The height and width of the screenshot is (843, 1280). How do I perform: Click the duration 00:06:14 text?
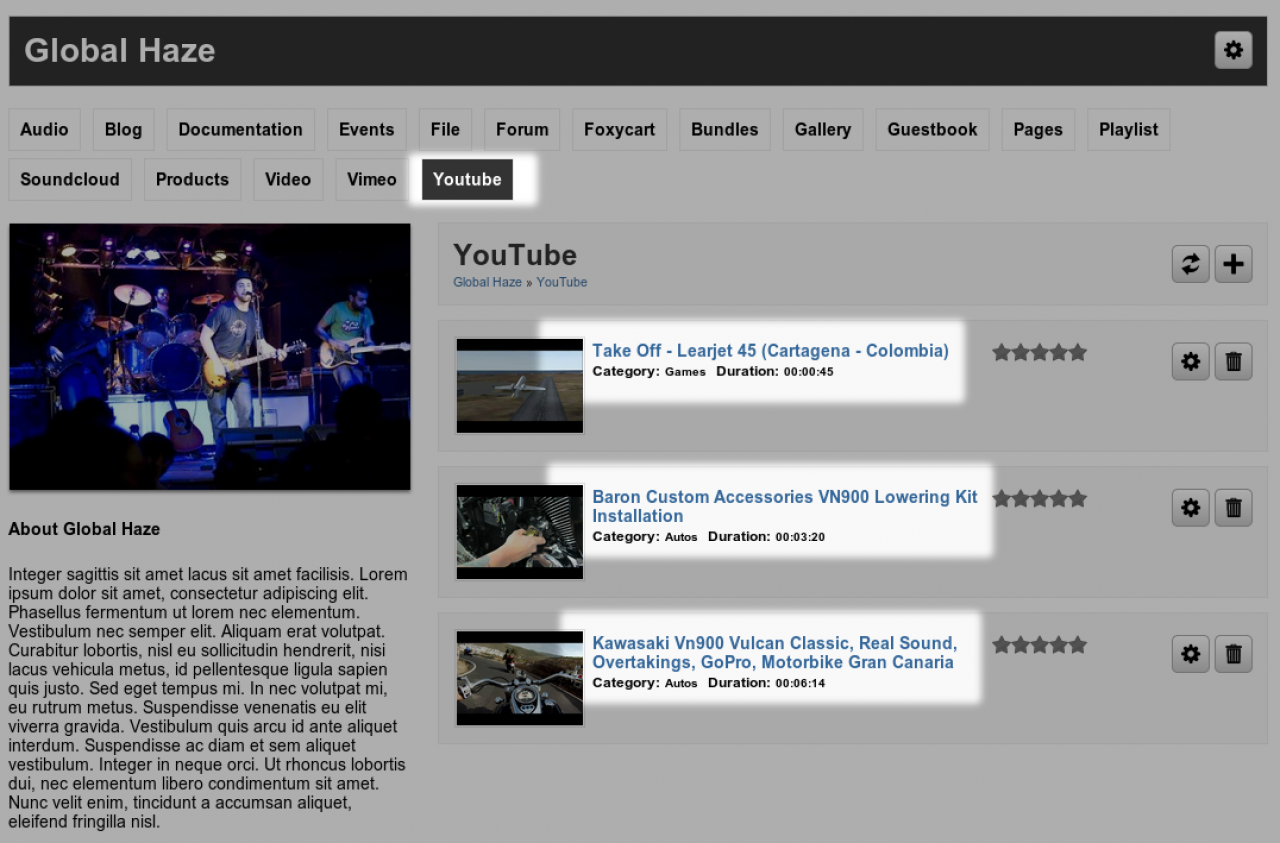click(800, 683)
